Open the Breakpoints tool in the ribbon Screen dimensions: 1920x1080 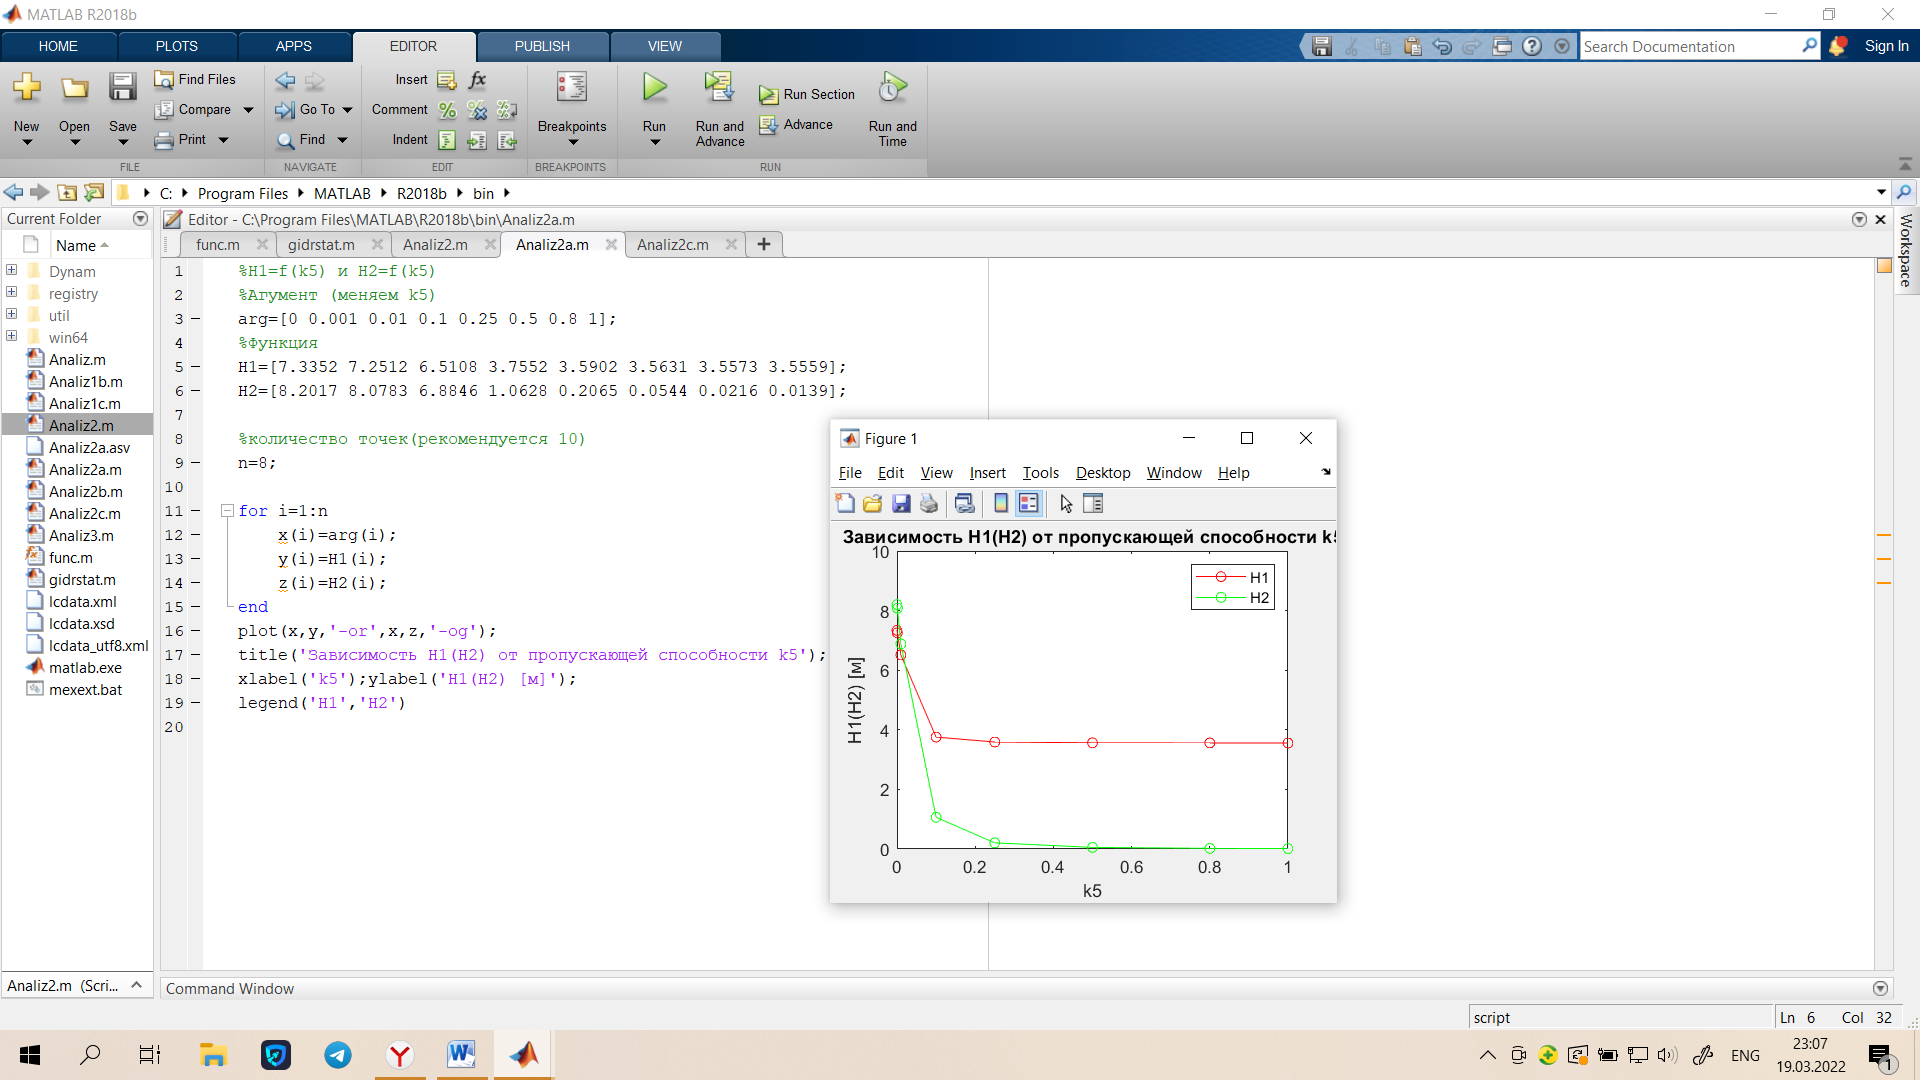point(571,104)
